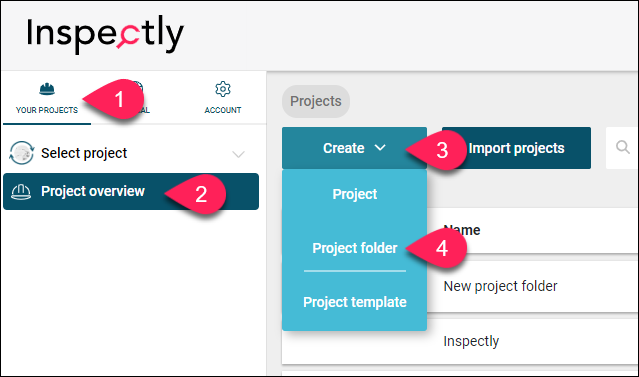
Task: Choose Project folder from the Create menu
Action: point(355,248)
